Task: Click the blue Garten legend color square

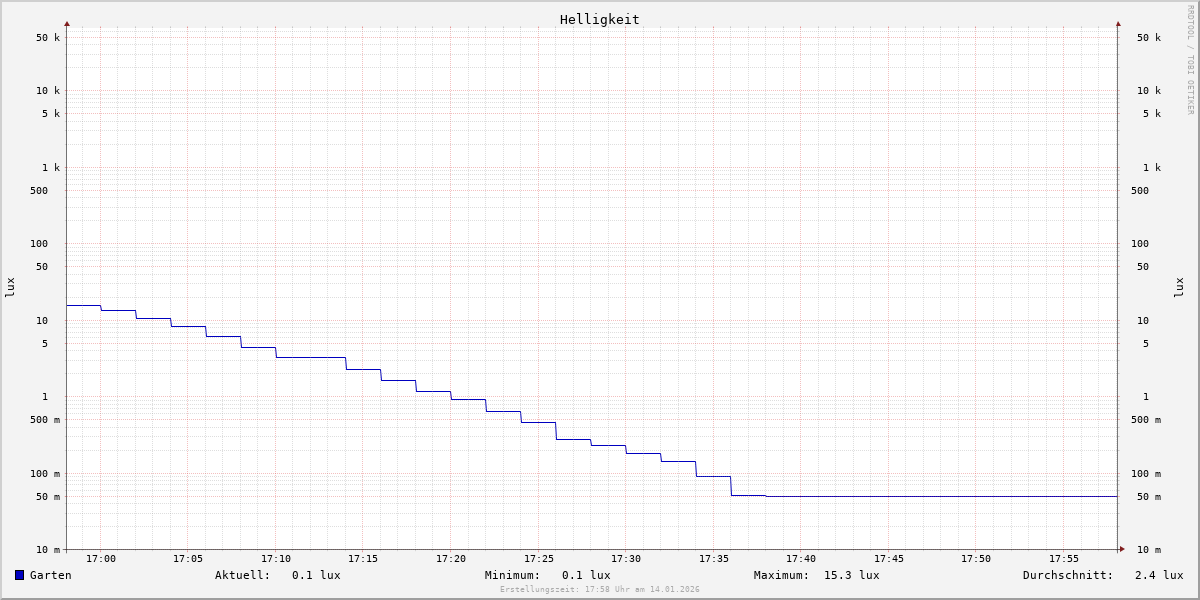Action: click(19, 575)
